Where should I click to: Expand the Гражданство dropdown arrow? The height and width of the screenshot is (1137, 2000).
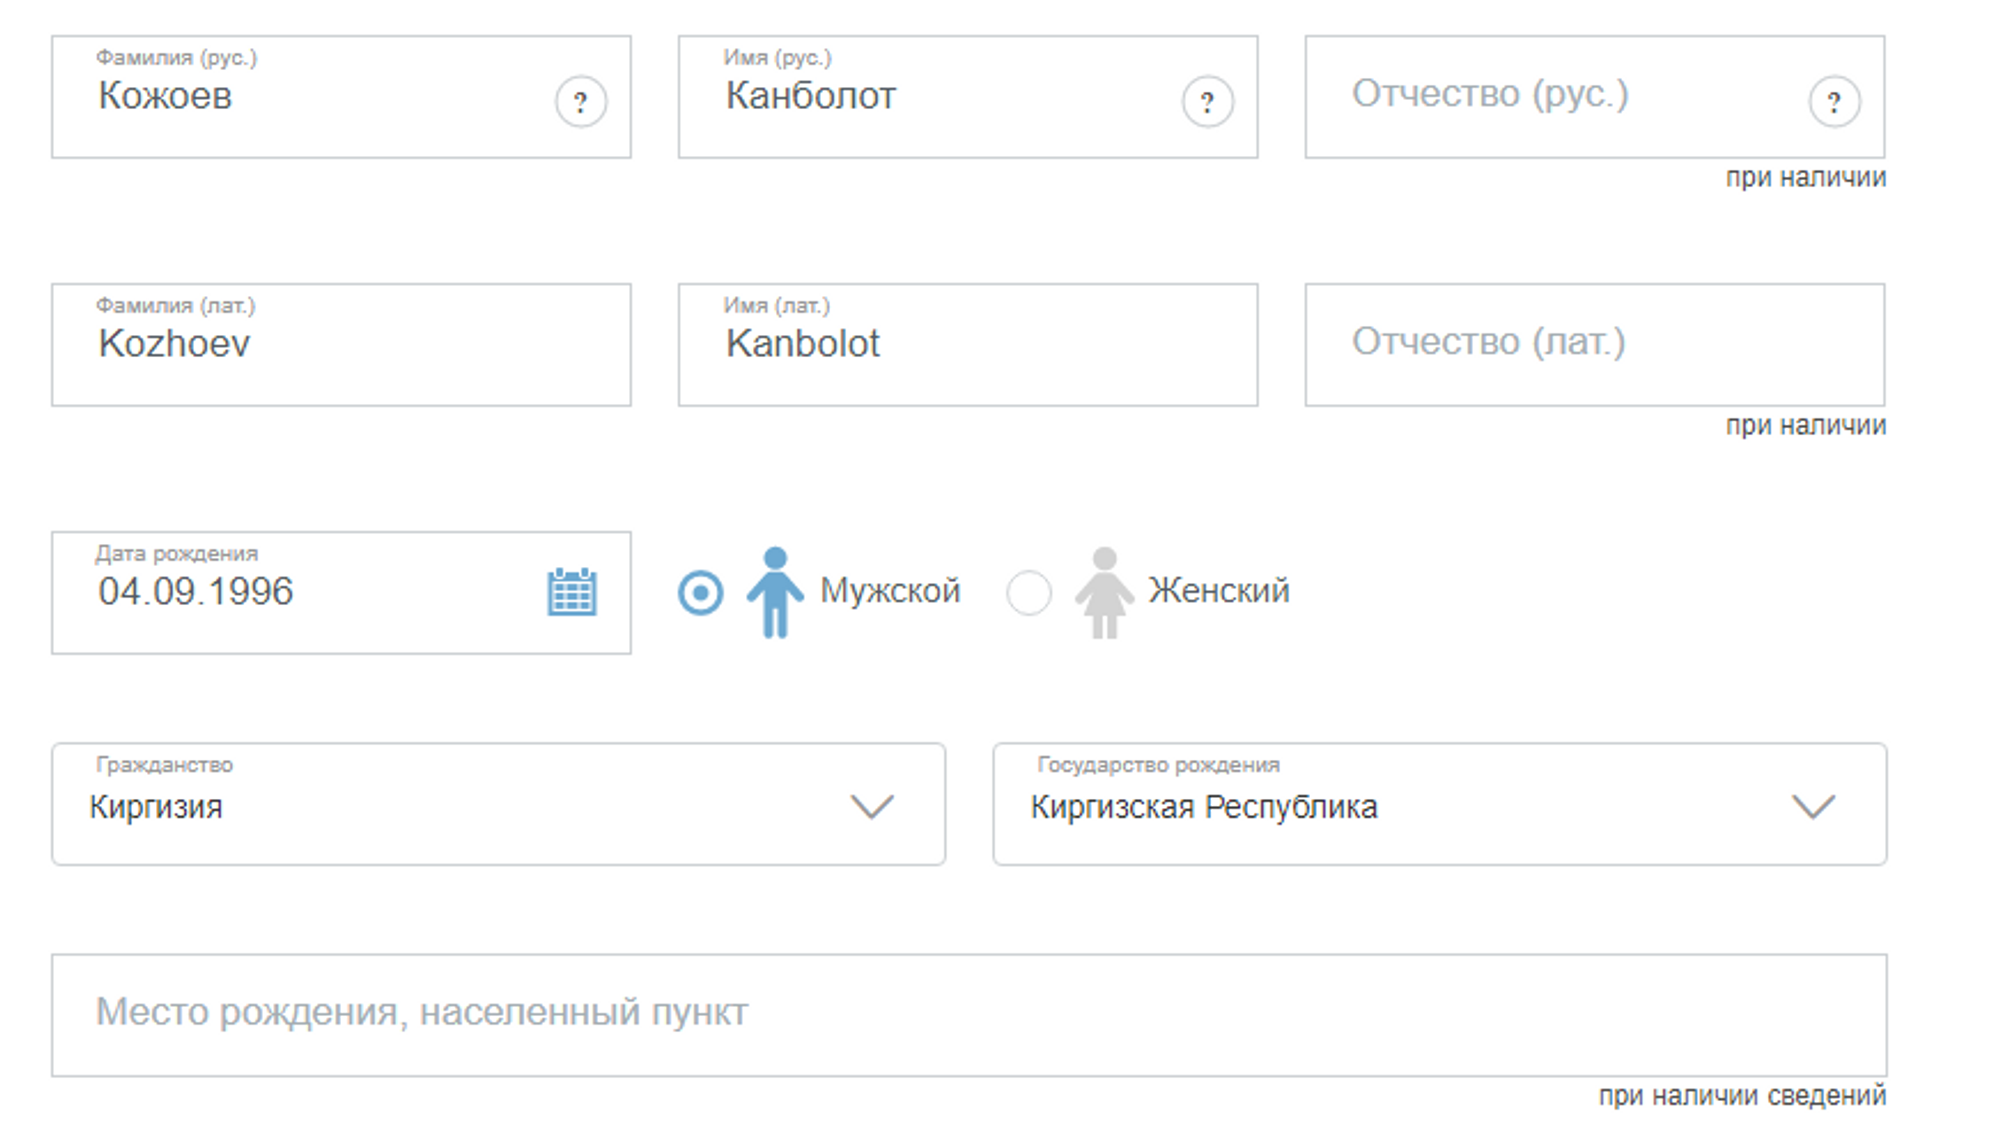pyautogui.click(x=871, y=806)
